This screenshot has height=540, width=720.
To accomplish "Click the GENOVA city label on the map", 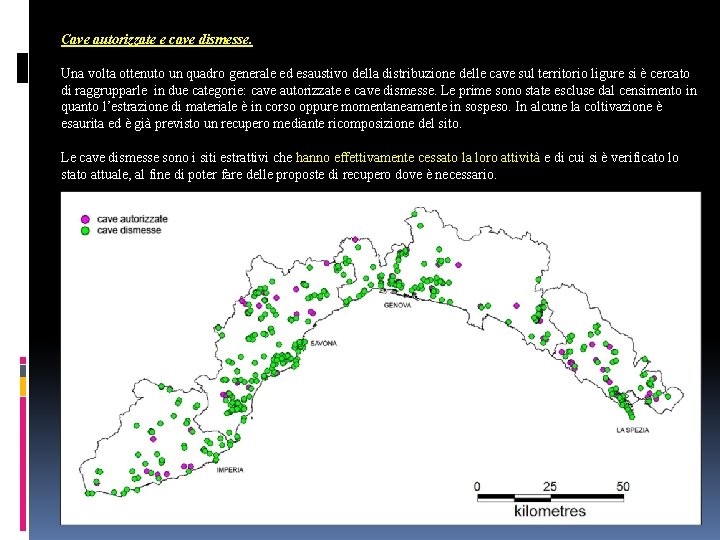I will [397, 305].
